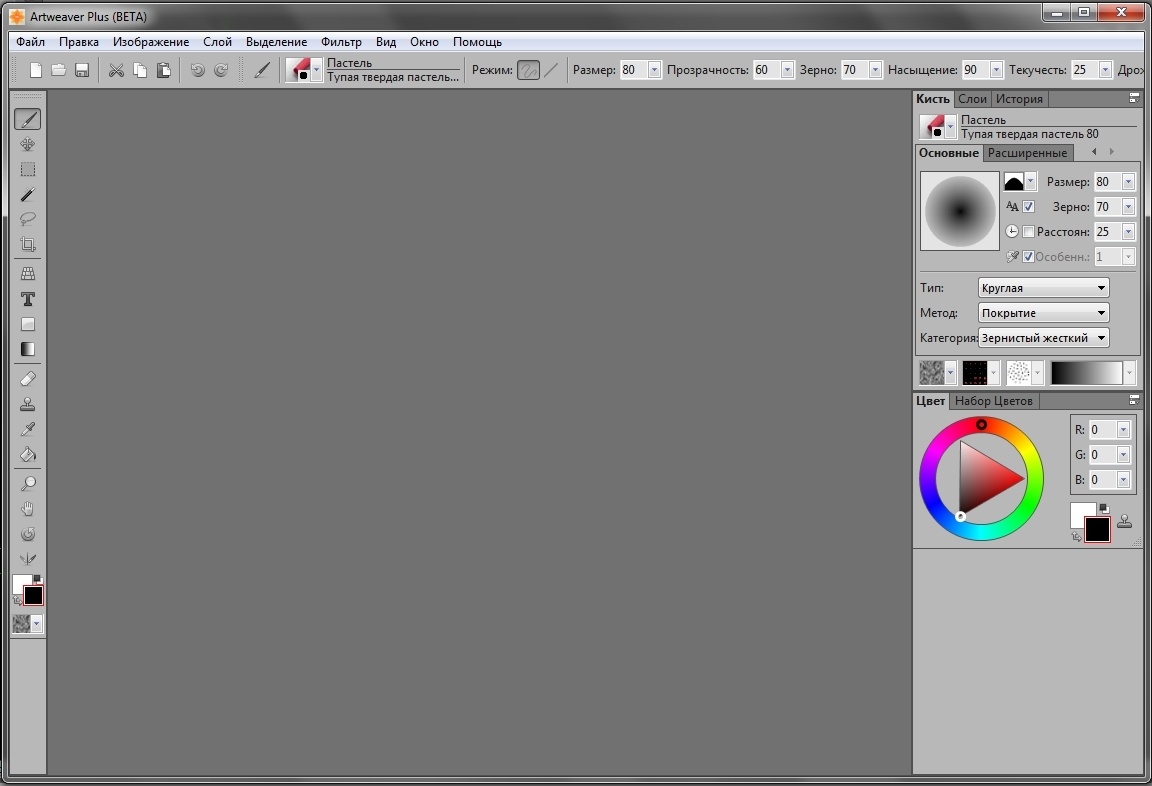
Task: Click the gradient preview bar in brush panel
Action: 1087,373
